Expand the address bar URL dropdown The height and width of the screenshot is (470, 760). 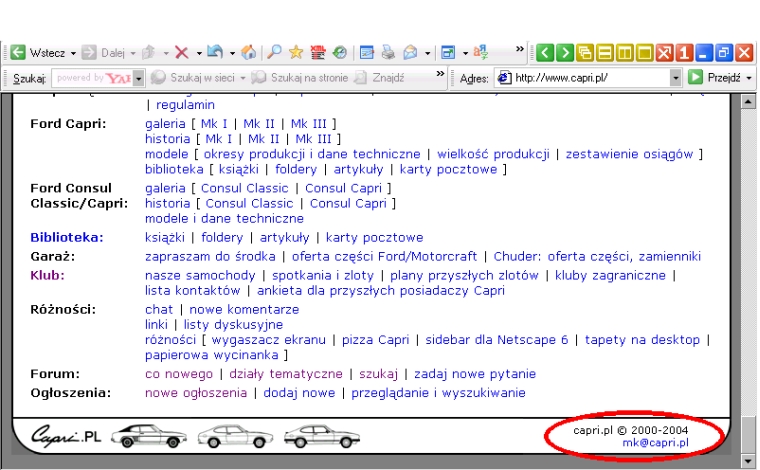pos(675,78)
